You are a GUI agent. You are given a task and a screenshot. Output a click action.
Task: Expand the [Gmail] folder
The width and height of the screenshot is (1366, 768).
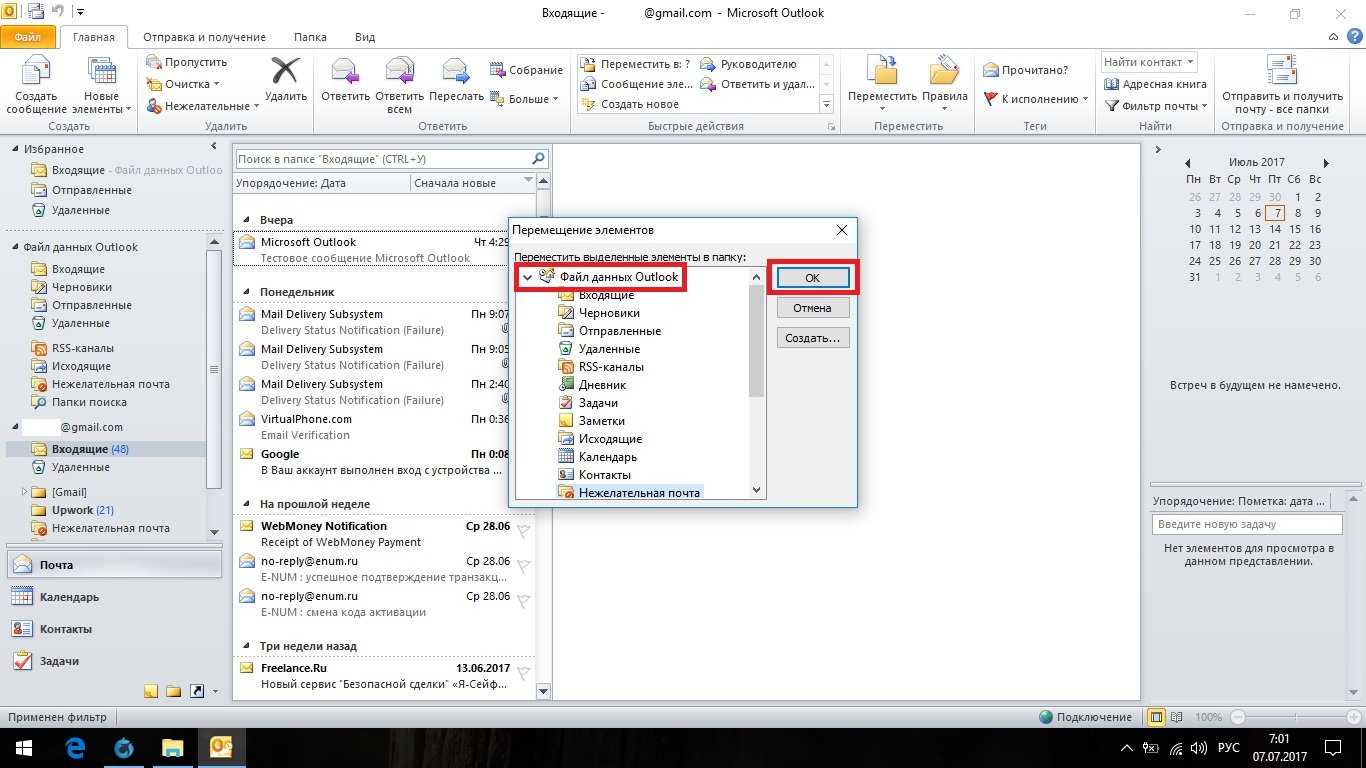(25, 492)
